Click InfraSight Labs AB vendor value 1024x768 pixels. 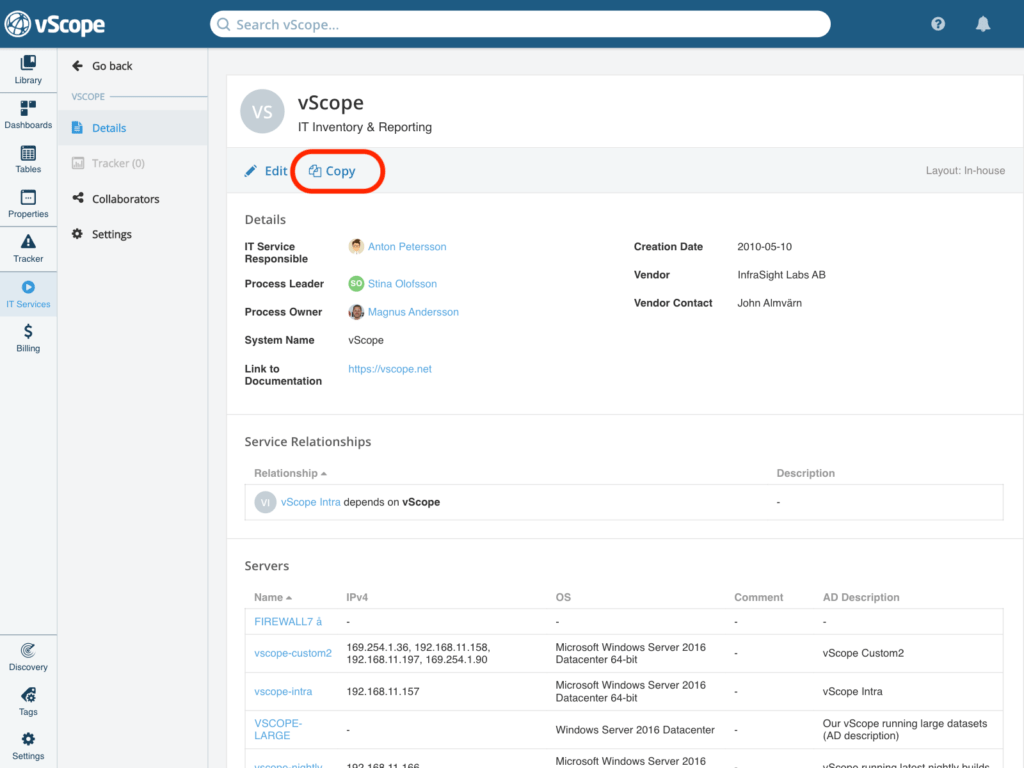pyautogui.click(x=781, y=274)
